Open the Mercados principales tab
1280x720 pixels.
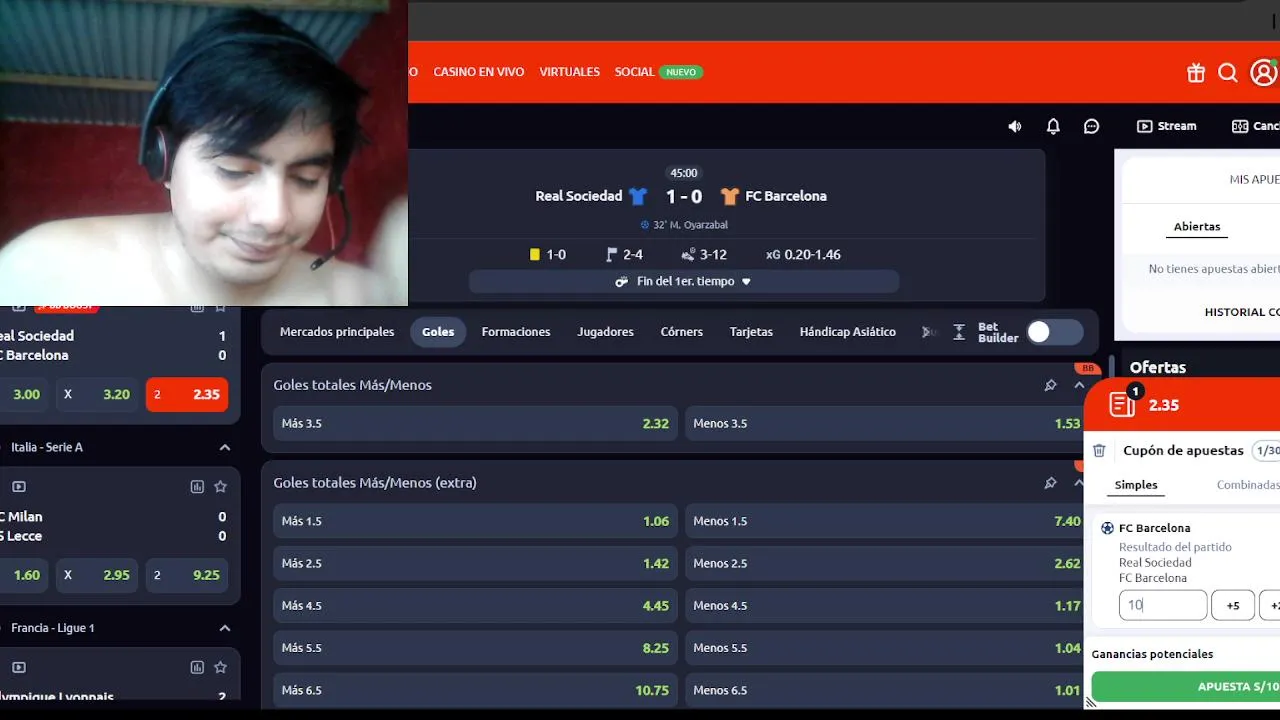point(337,332)
